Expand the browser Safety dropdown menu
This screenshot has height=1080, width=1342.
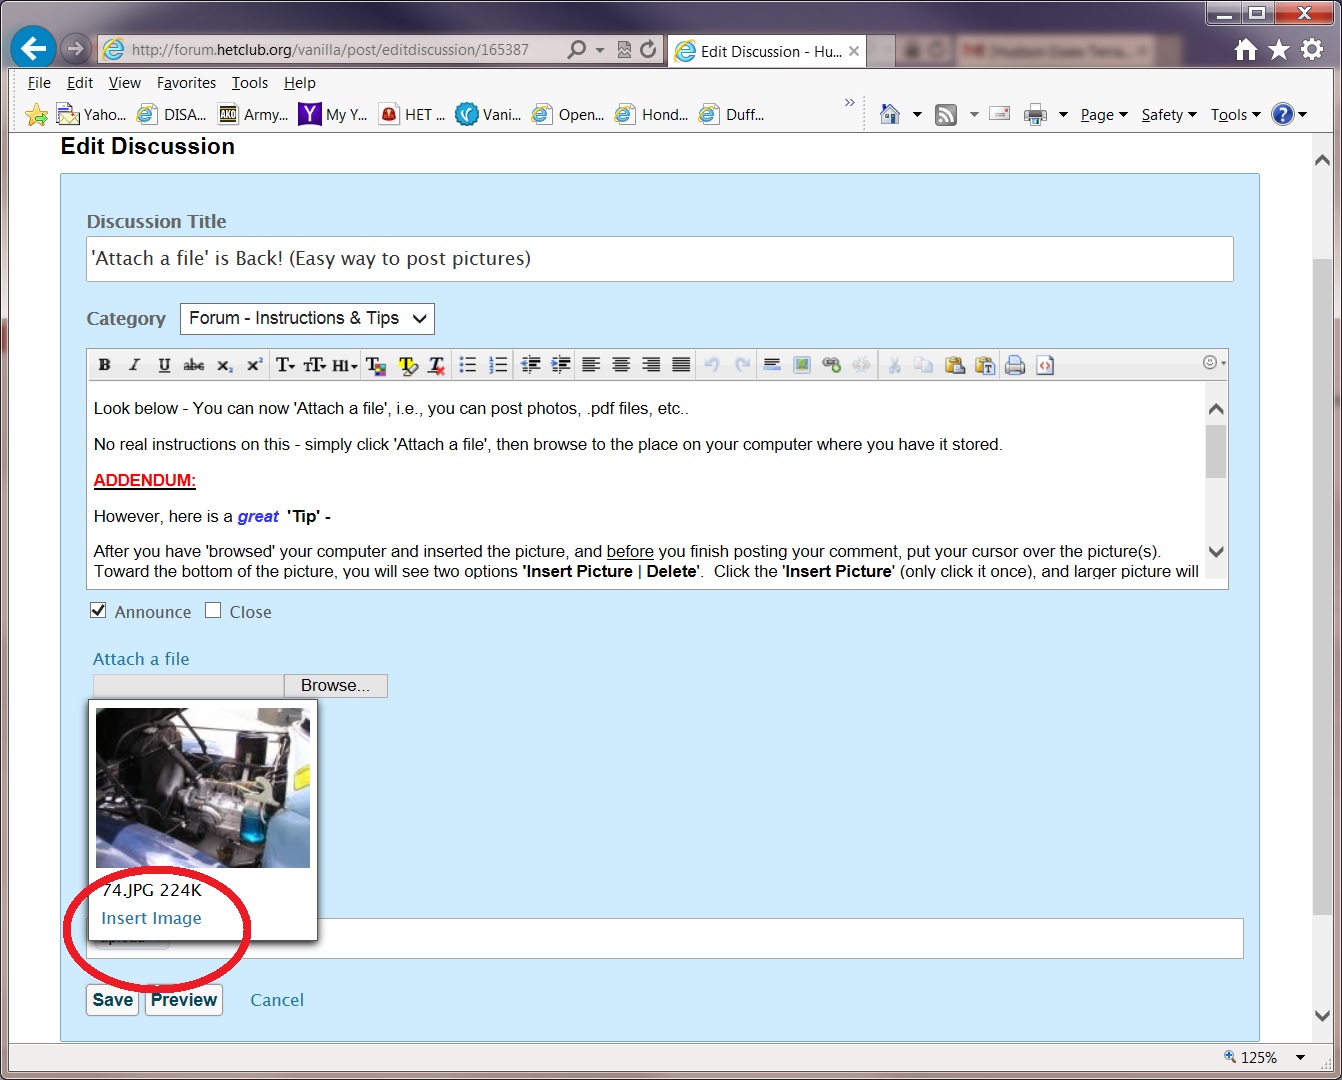click(1168, 115)
